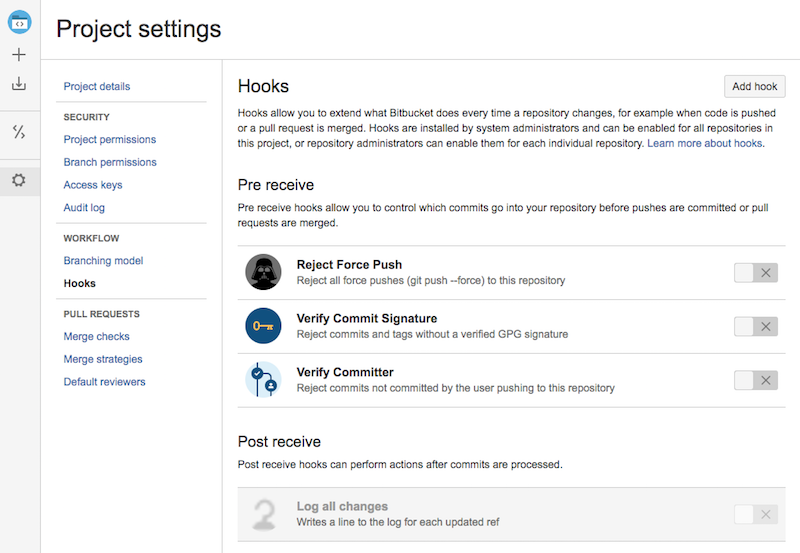Image resolution: width=800 pixels, height=553 pixels.
Task: Click the Verify Committer hook icon
Action: point(263,380)
